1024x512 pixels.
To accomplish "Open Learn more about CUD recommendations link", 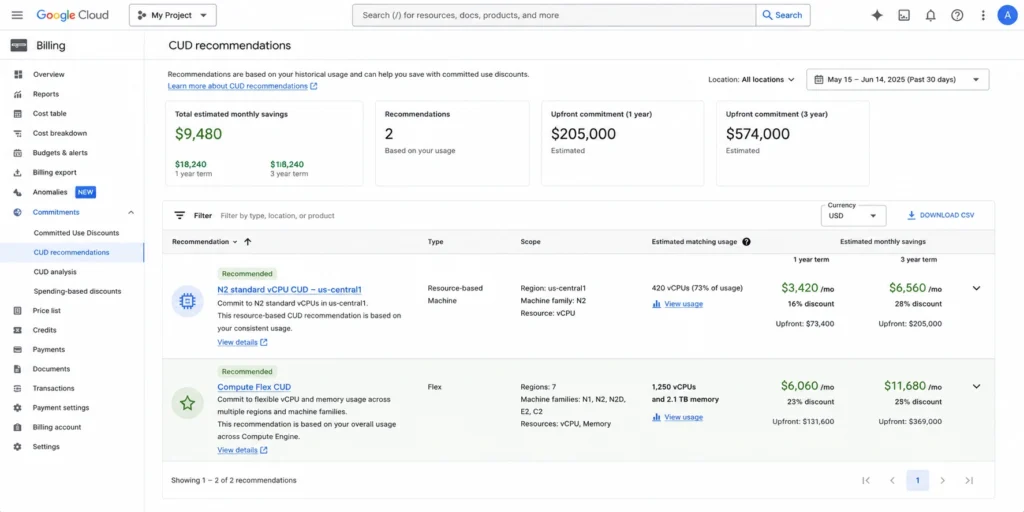I will [x=242, y=86].
